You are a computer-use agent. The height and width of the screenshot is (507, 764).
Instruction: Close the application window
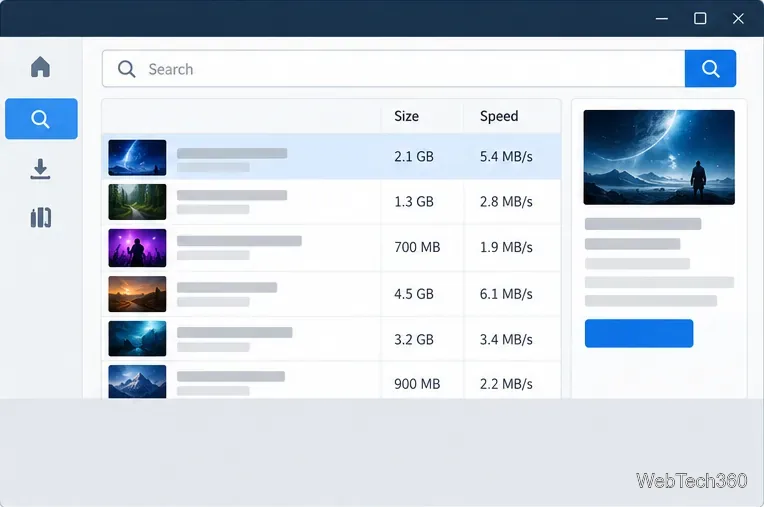click(738, 19)
